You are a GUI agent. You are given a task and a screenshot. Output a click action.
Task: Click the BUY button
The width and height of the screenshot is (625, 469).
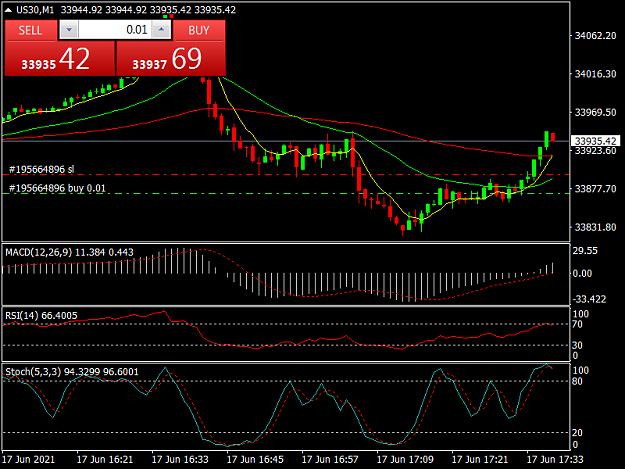(199, 30)
